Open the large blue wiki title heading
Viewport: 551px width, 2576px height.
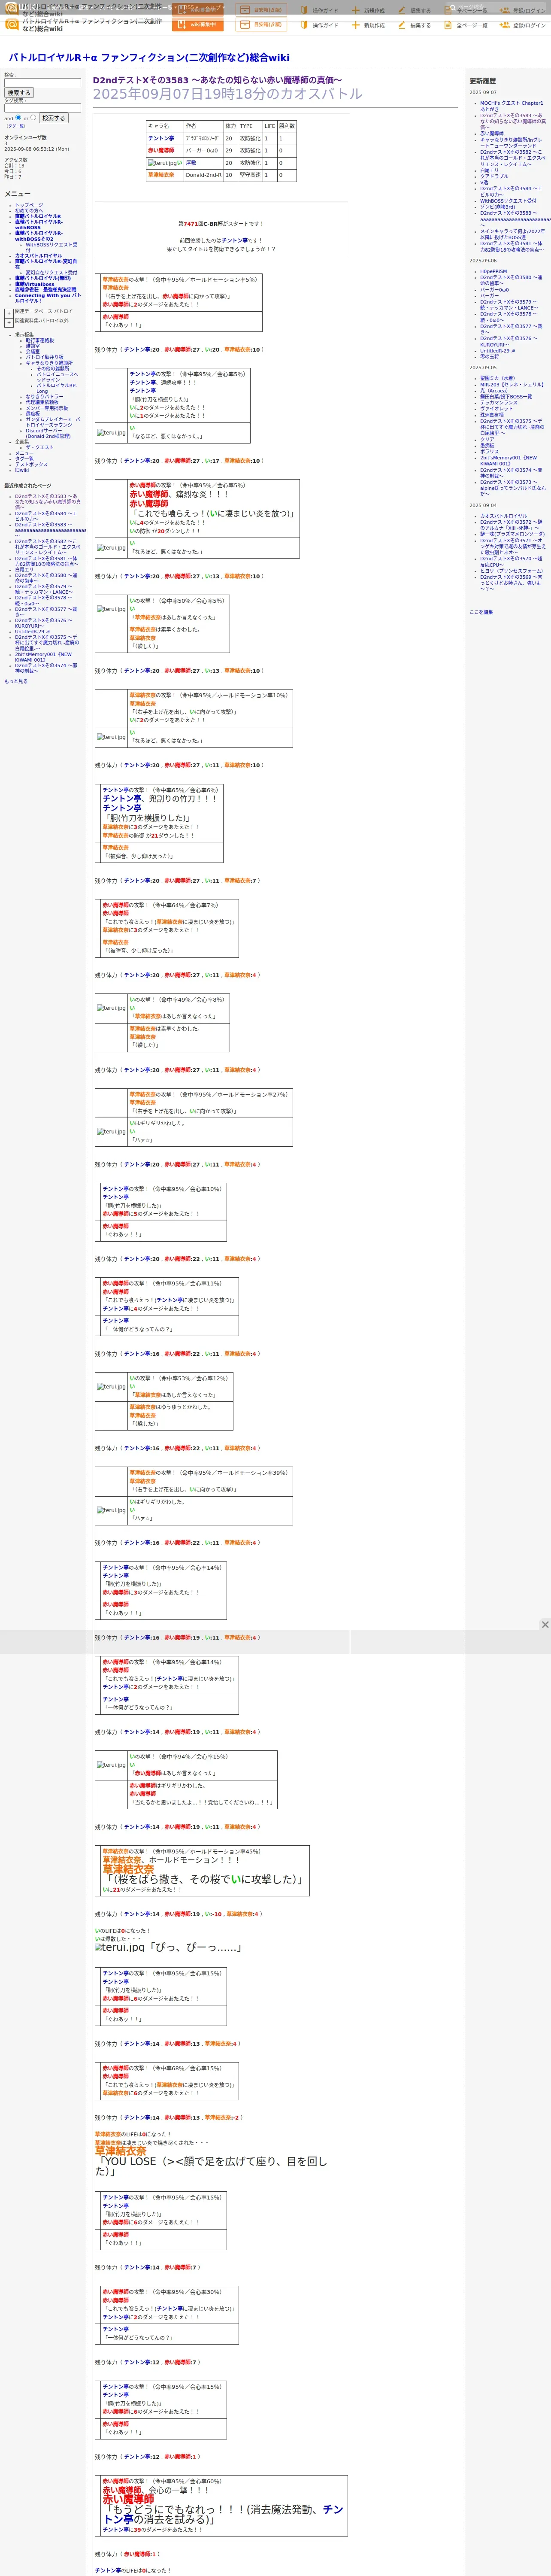click(x=148, y=58)
